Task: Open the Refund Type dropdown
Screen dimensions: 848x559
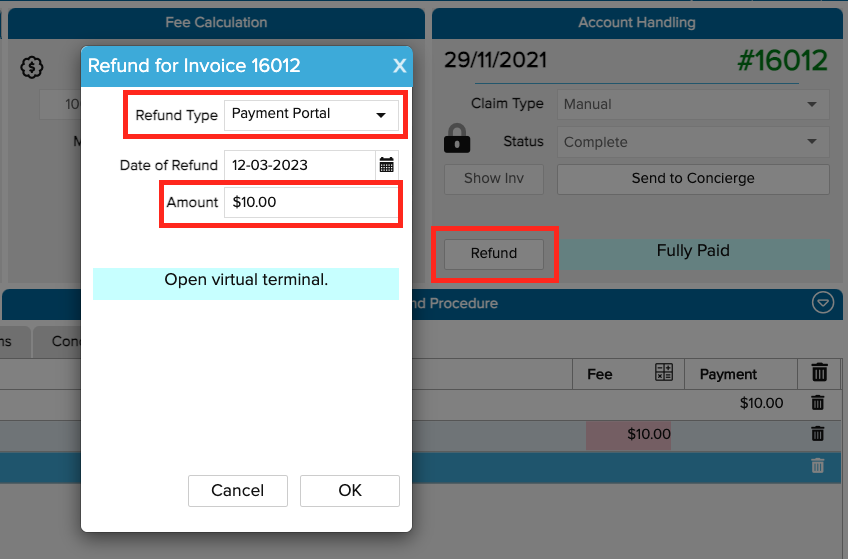Action: (x=312, y=114)
